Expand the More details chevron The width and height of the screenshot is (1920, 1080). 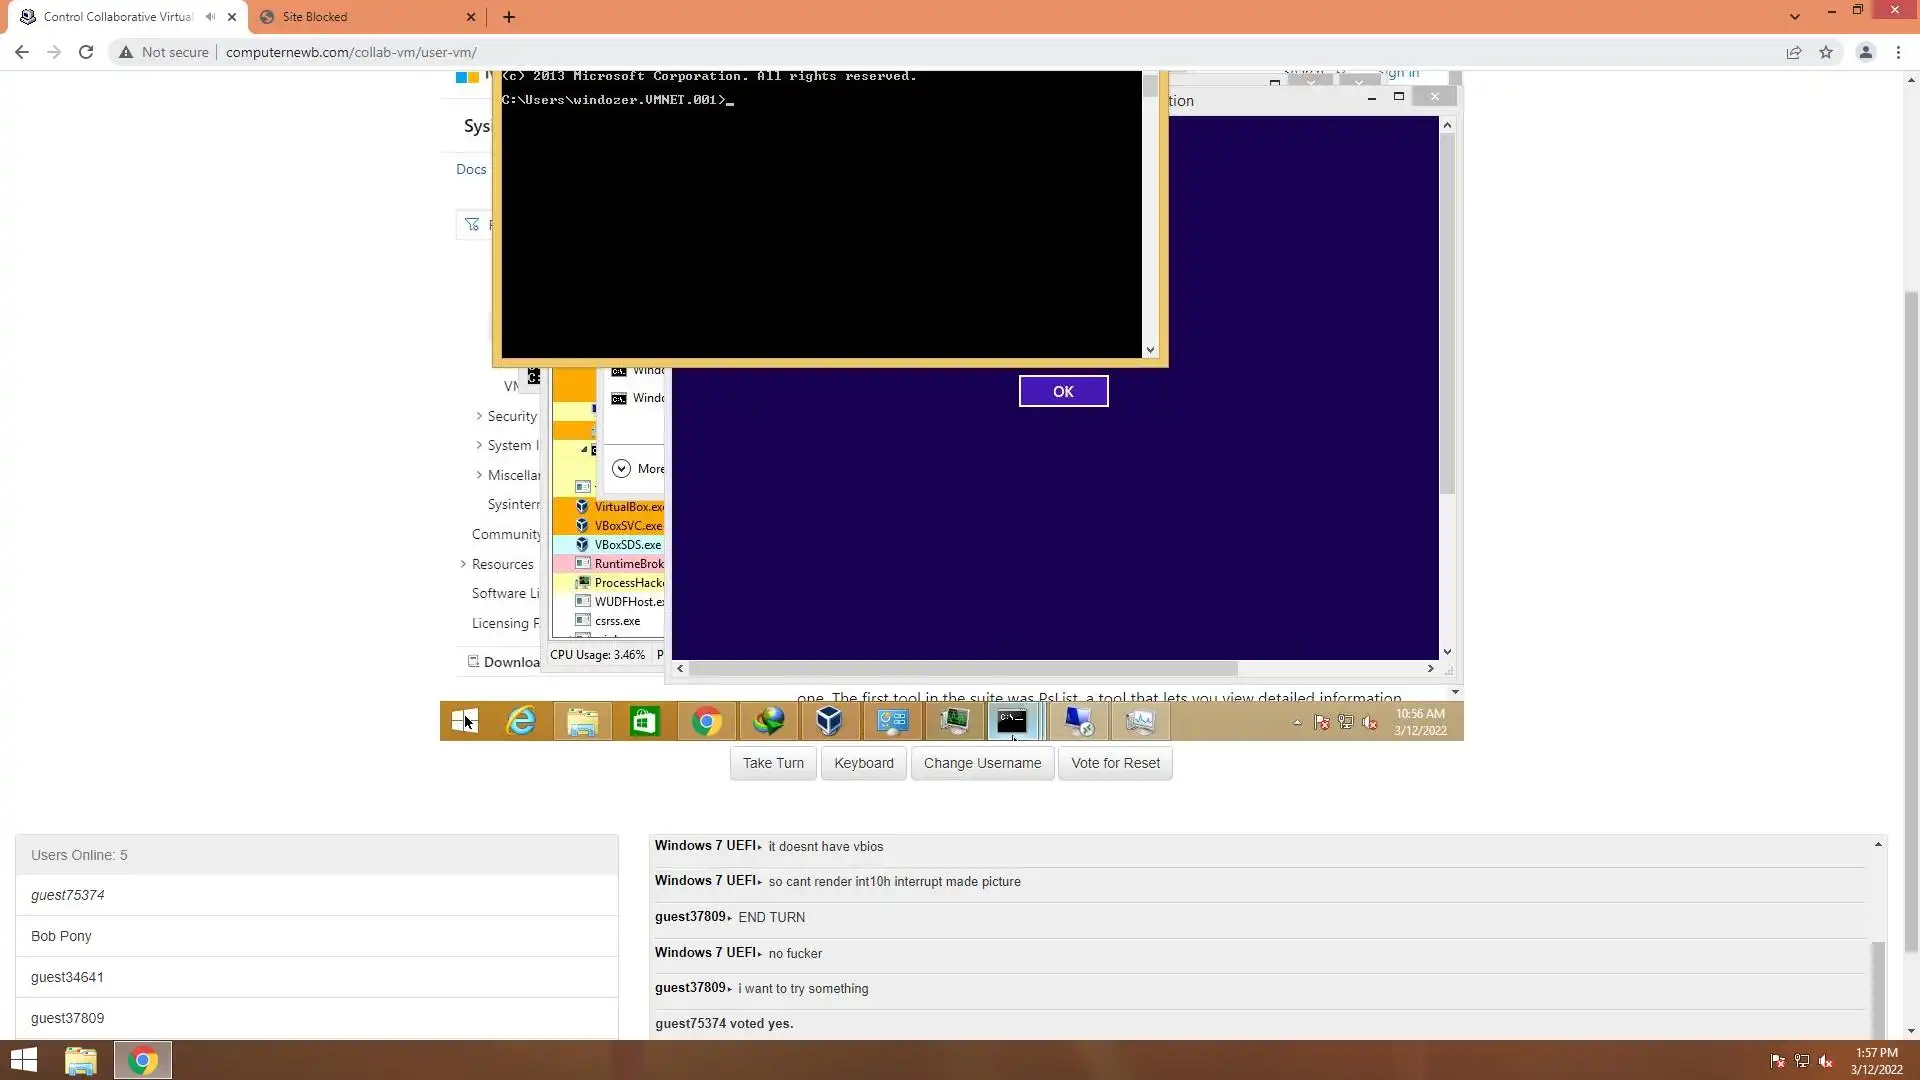click(621, 469)
